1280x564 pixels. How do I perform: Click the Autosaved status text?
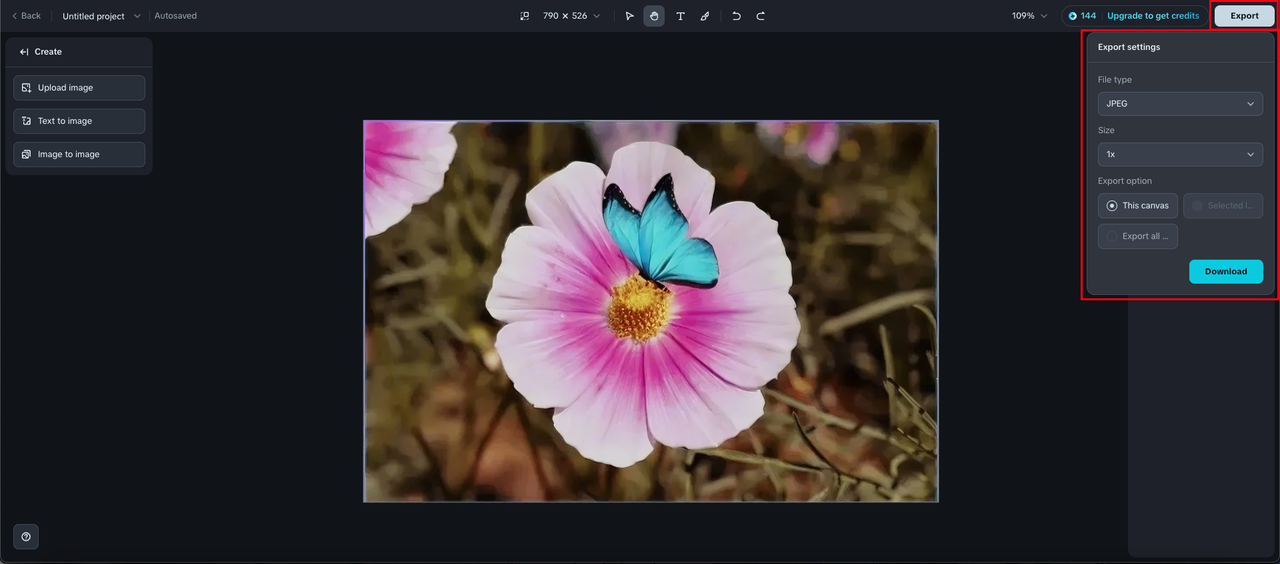pyautogui.click(x=176, y=16)
